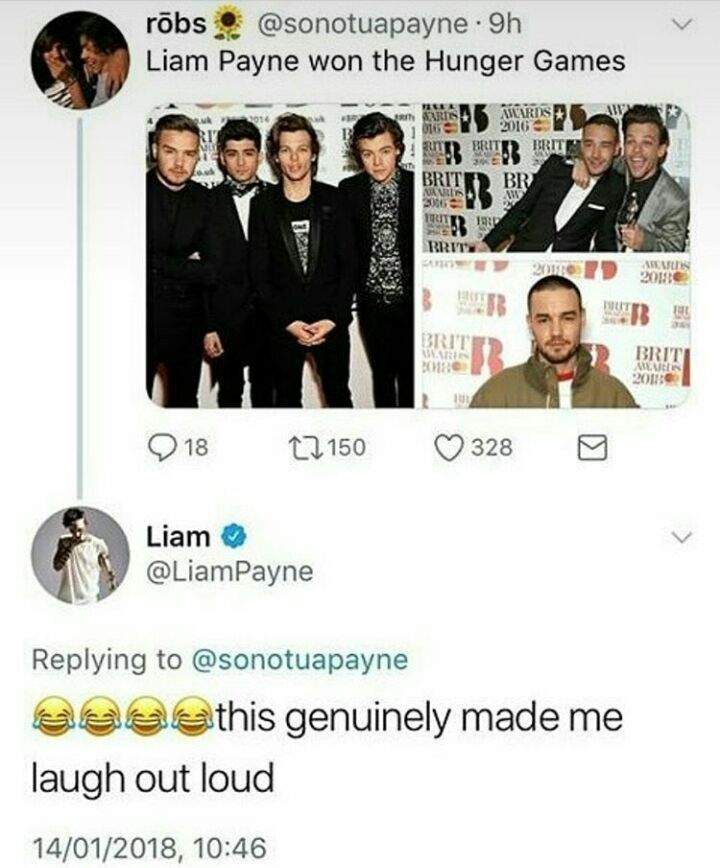Click the blue verified badge beside Liam

[x=234, y=536]
